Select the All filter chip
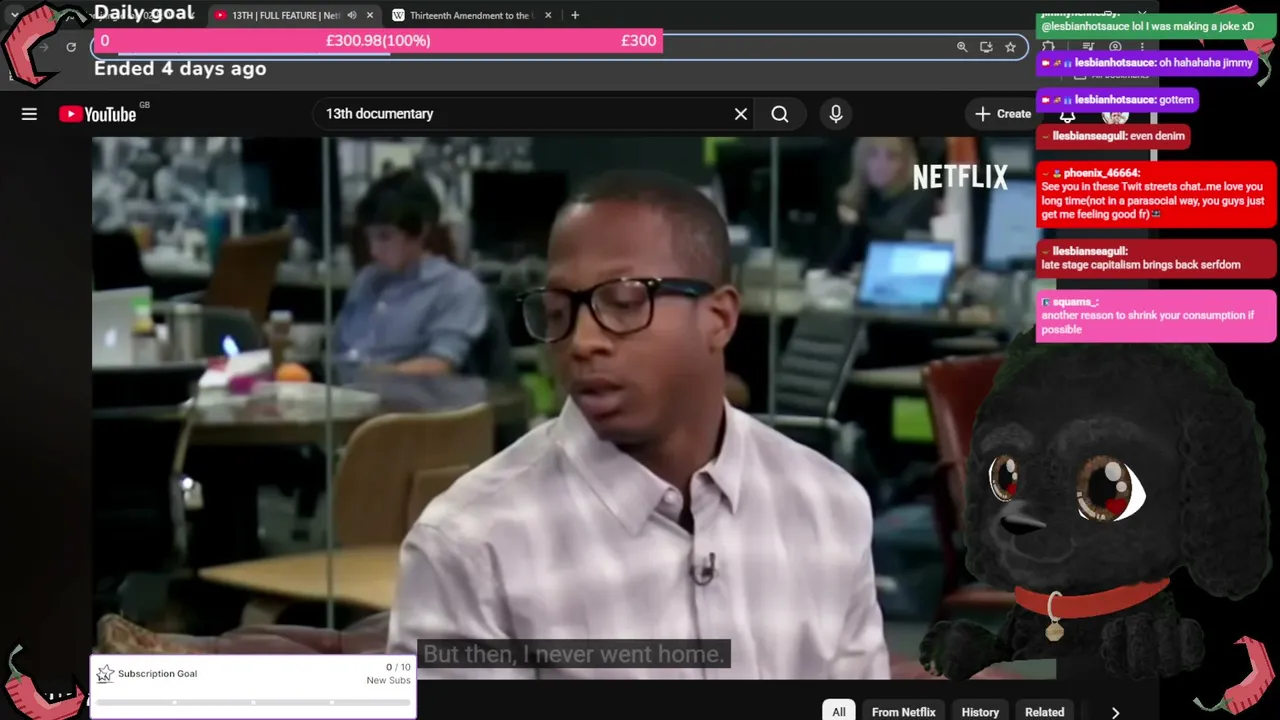 tap(839, 711)
